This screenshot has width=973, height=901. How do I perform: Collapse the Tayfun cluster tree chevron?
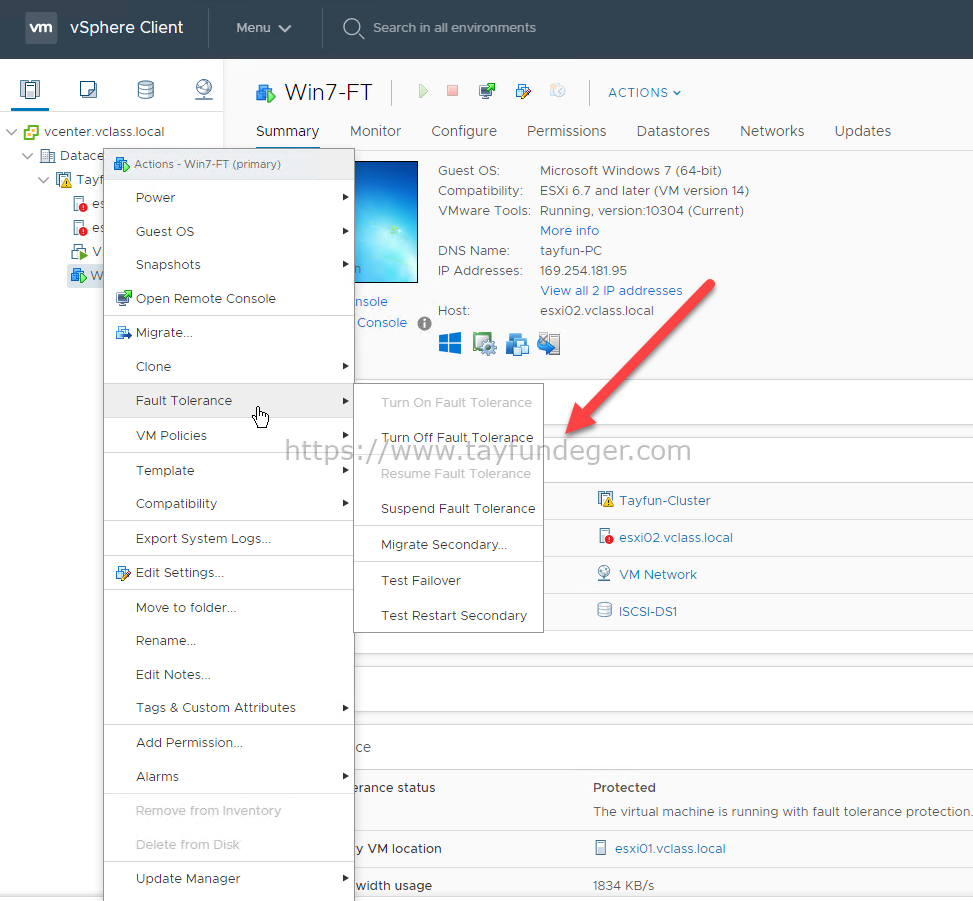click(43, 180)
